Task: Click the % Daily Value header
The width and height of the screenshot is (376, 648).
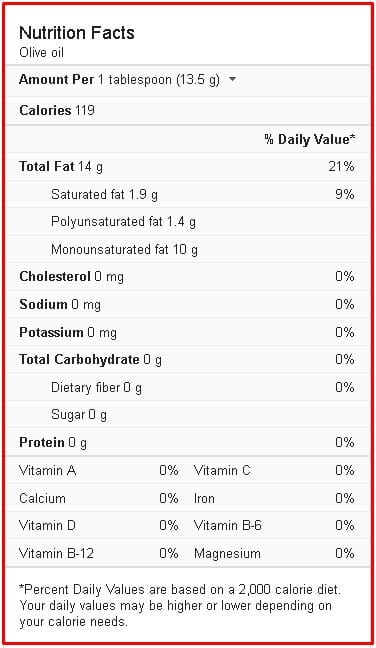Action: click(x=309, y=139)
